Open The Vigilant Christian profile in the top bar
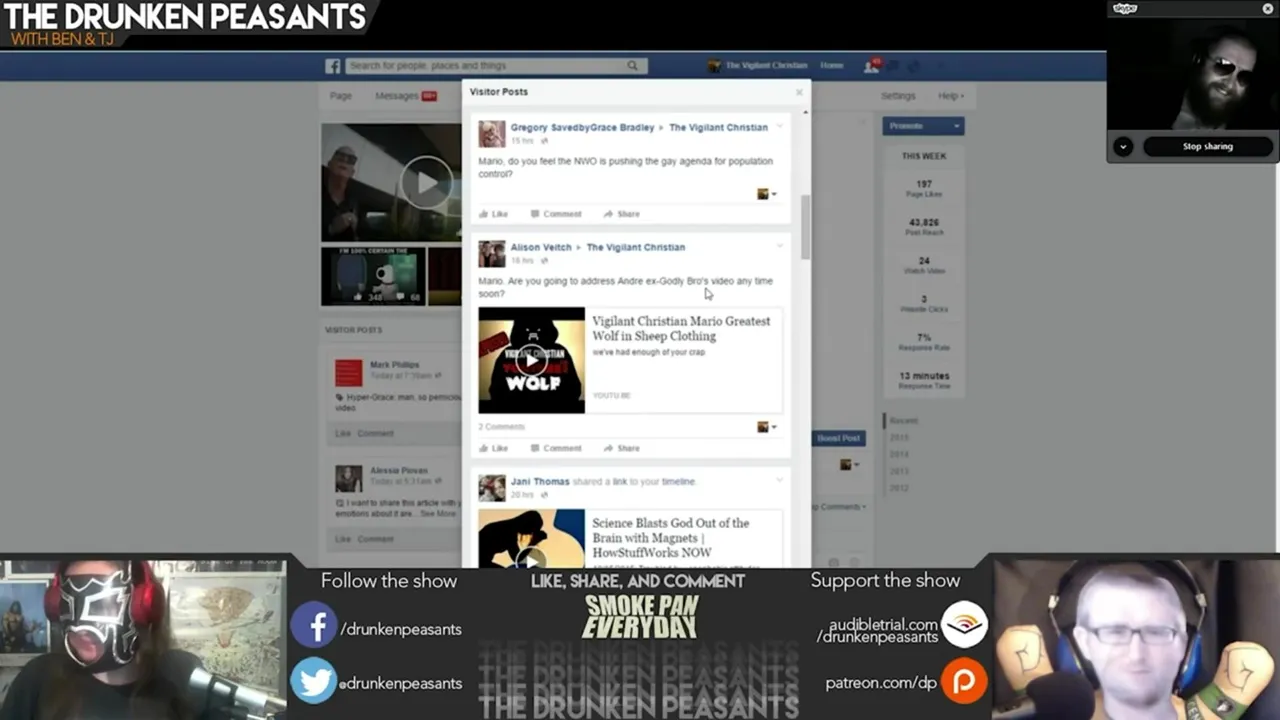The height and width of the screenshot is (720, 1280). pos(757,66)
